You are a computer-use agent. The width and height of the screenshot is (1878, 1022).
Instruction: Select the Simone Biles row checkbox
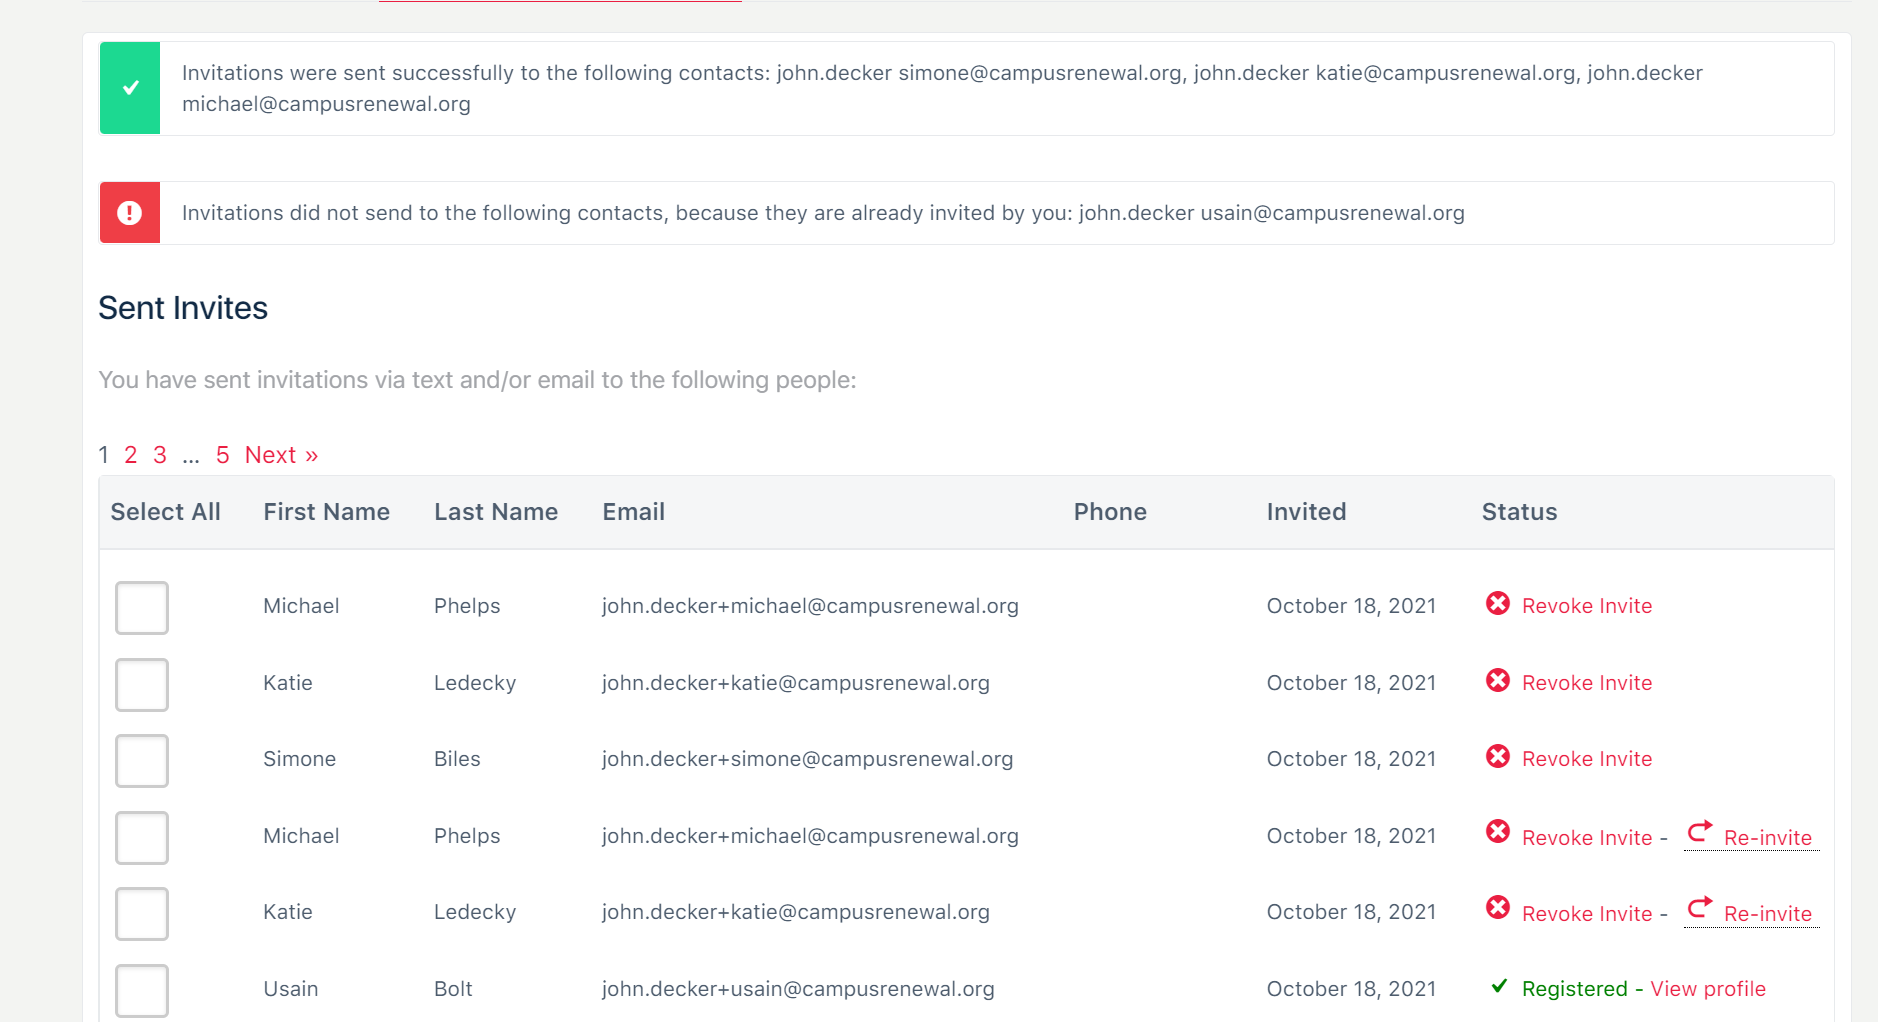click(142, 761)
